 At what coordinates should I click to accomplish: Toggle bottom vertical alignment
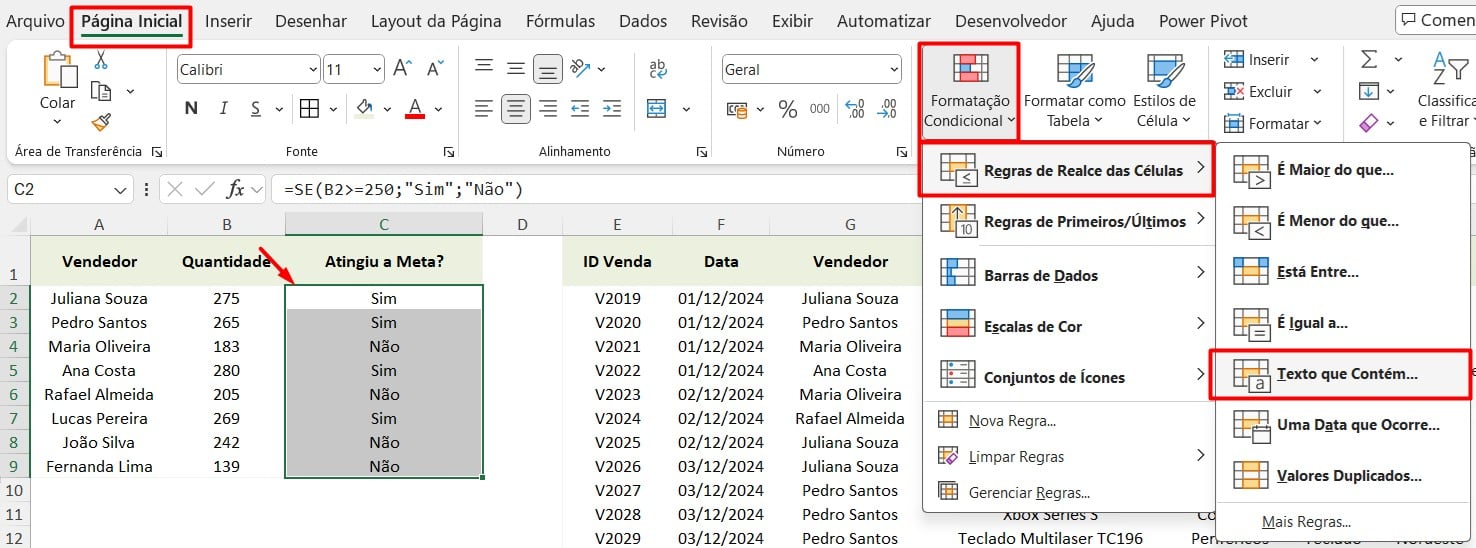[547, 69]
